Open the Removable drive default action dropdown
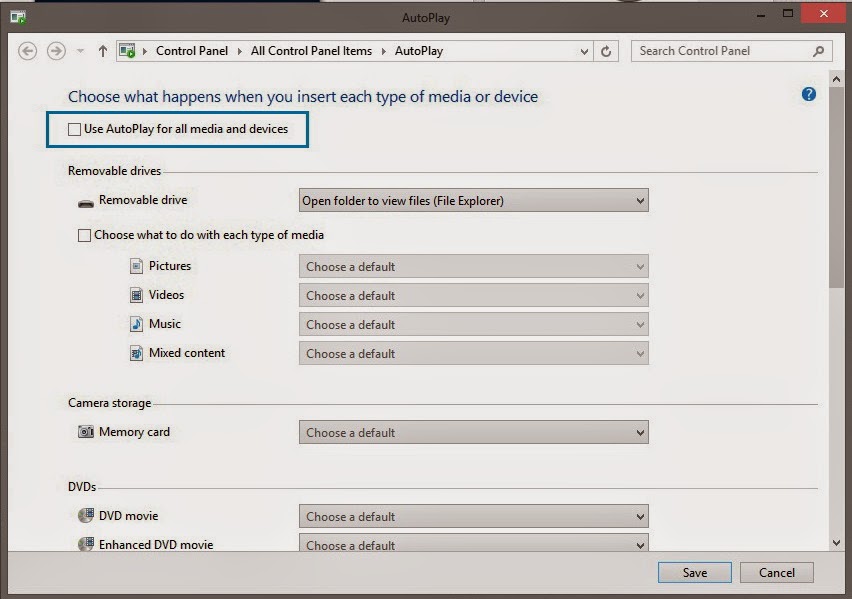 pyautogui.click(x=473, y=199)
